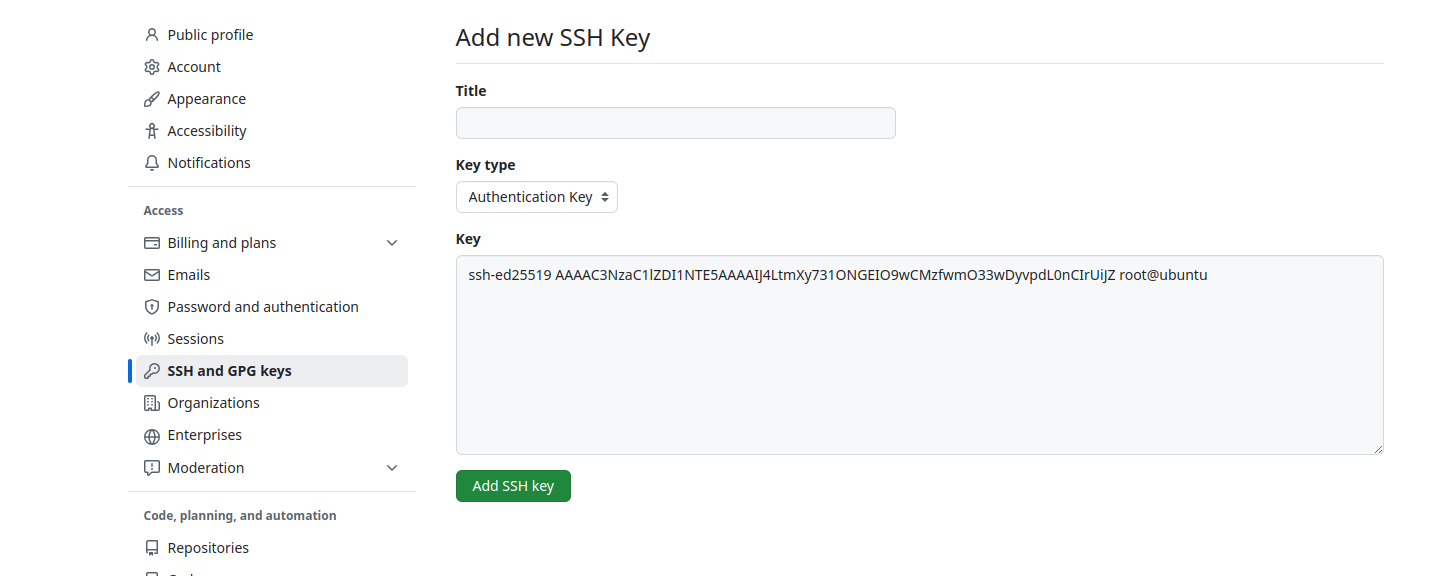
Task: Click the Sessions broadcast icon
Action: [x=152, y=339]
